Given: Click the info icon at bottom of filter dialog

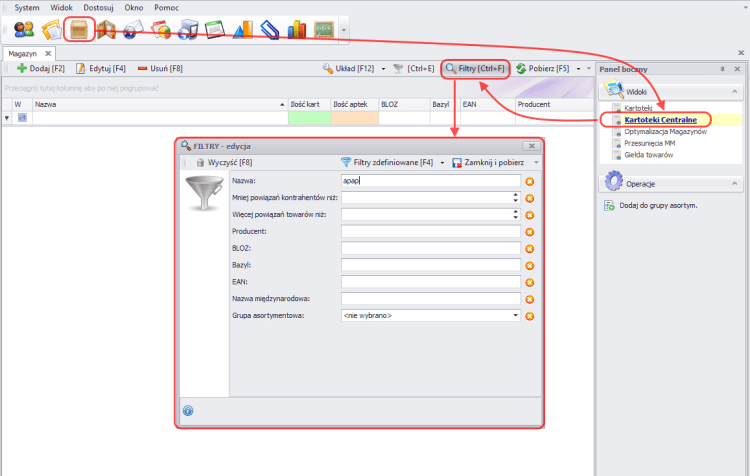Looking at the screenshot, I should [188, 410].
